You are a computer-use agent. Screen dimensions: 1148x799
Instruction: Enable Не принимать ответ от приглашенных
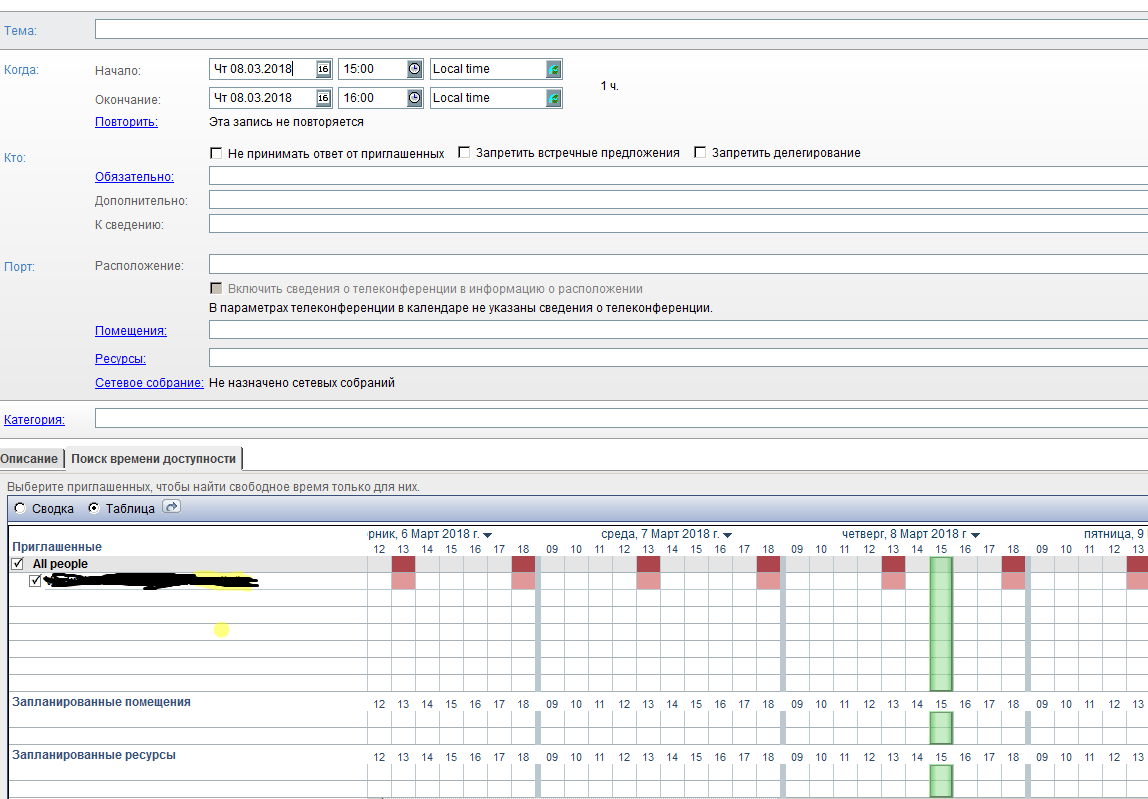[216, 153]
